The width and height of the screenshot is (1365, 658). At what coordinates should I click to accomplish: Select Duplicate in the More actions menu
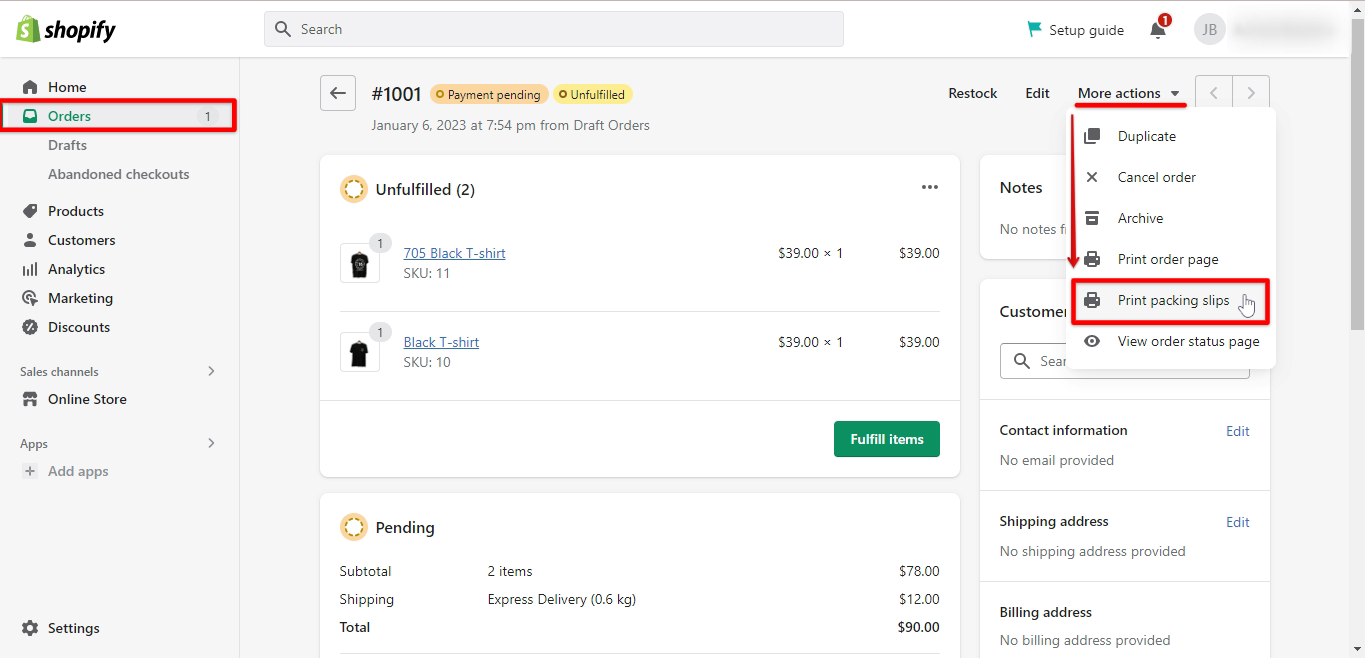[x=1146, y=136]
